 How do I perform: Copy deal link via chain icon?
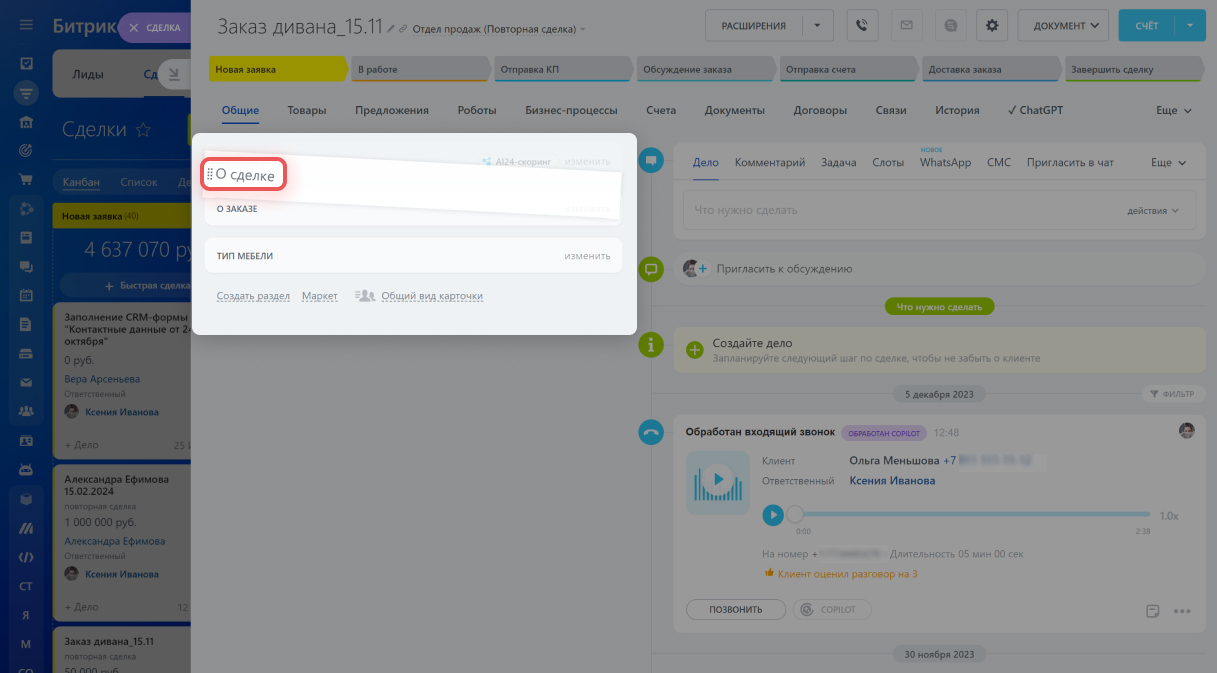(403, 29)
